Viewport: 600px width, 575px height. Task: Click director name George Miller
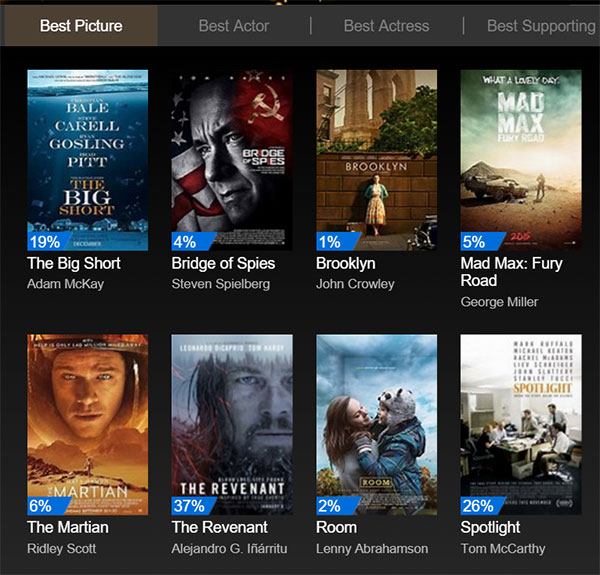(x=499, y=302)
